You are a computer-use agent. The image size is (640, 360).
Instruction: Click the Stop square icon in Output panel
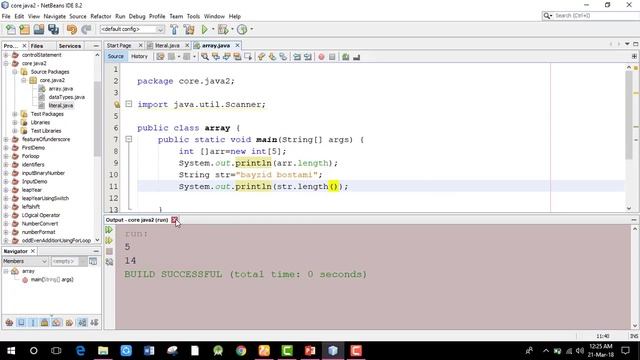click(x=109, y=251)
